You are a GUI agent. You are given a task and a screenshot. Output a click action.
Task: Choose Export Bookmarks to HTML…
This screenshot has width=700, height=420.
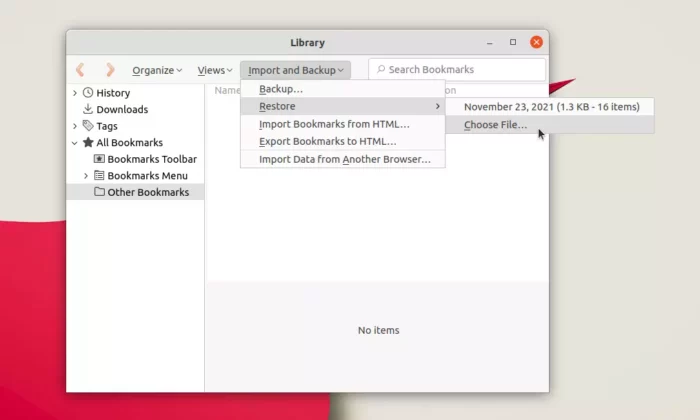point(343,141)
